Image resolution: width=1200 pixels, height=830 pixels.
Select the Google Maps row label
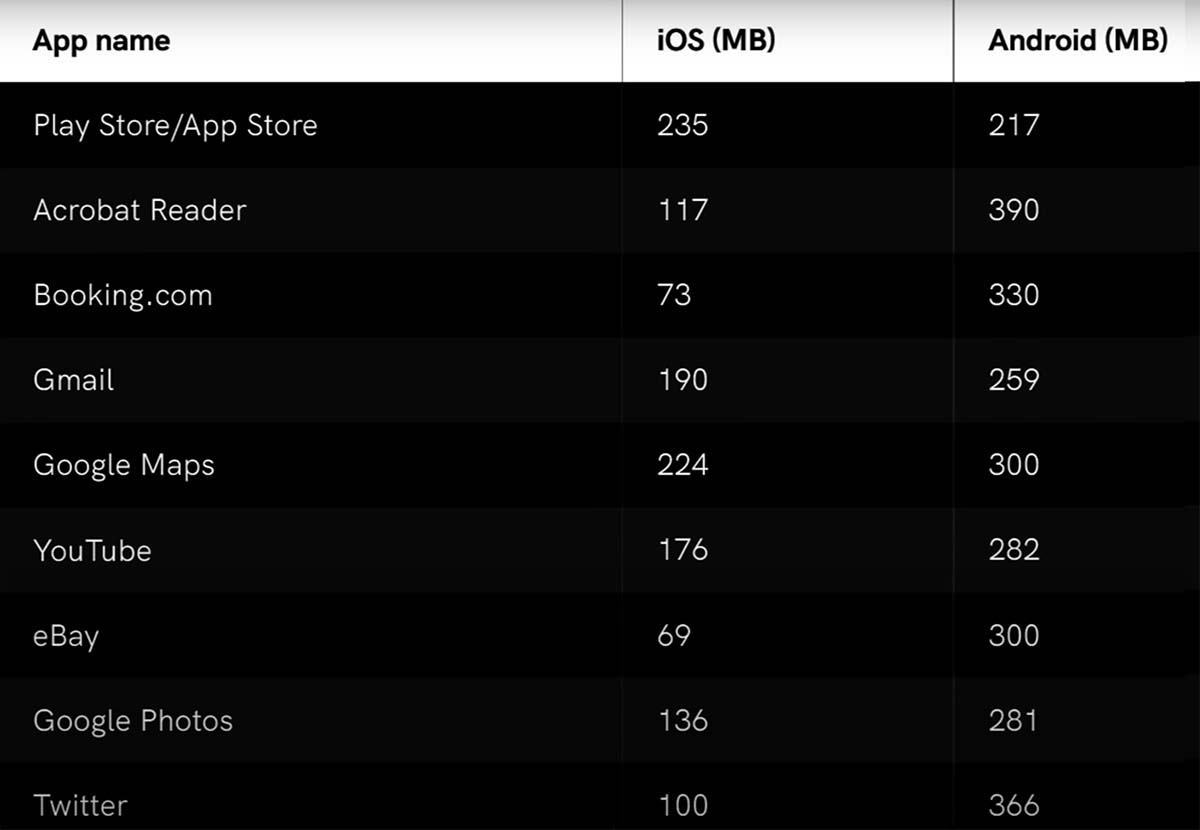[x=123, y=466]
